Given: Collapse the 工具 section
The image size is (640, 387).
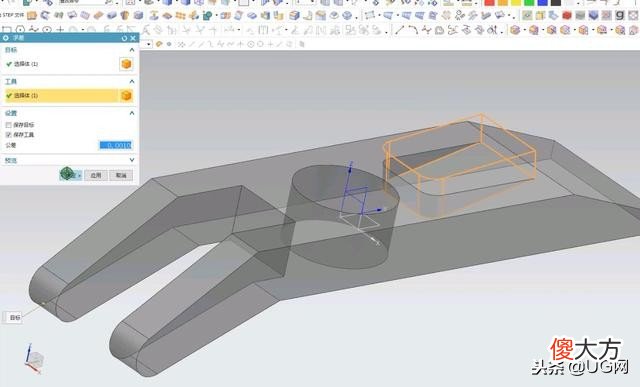Looking at the screenshot, I should (131, 82).
